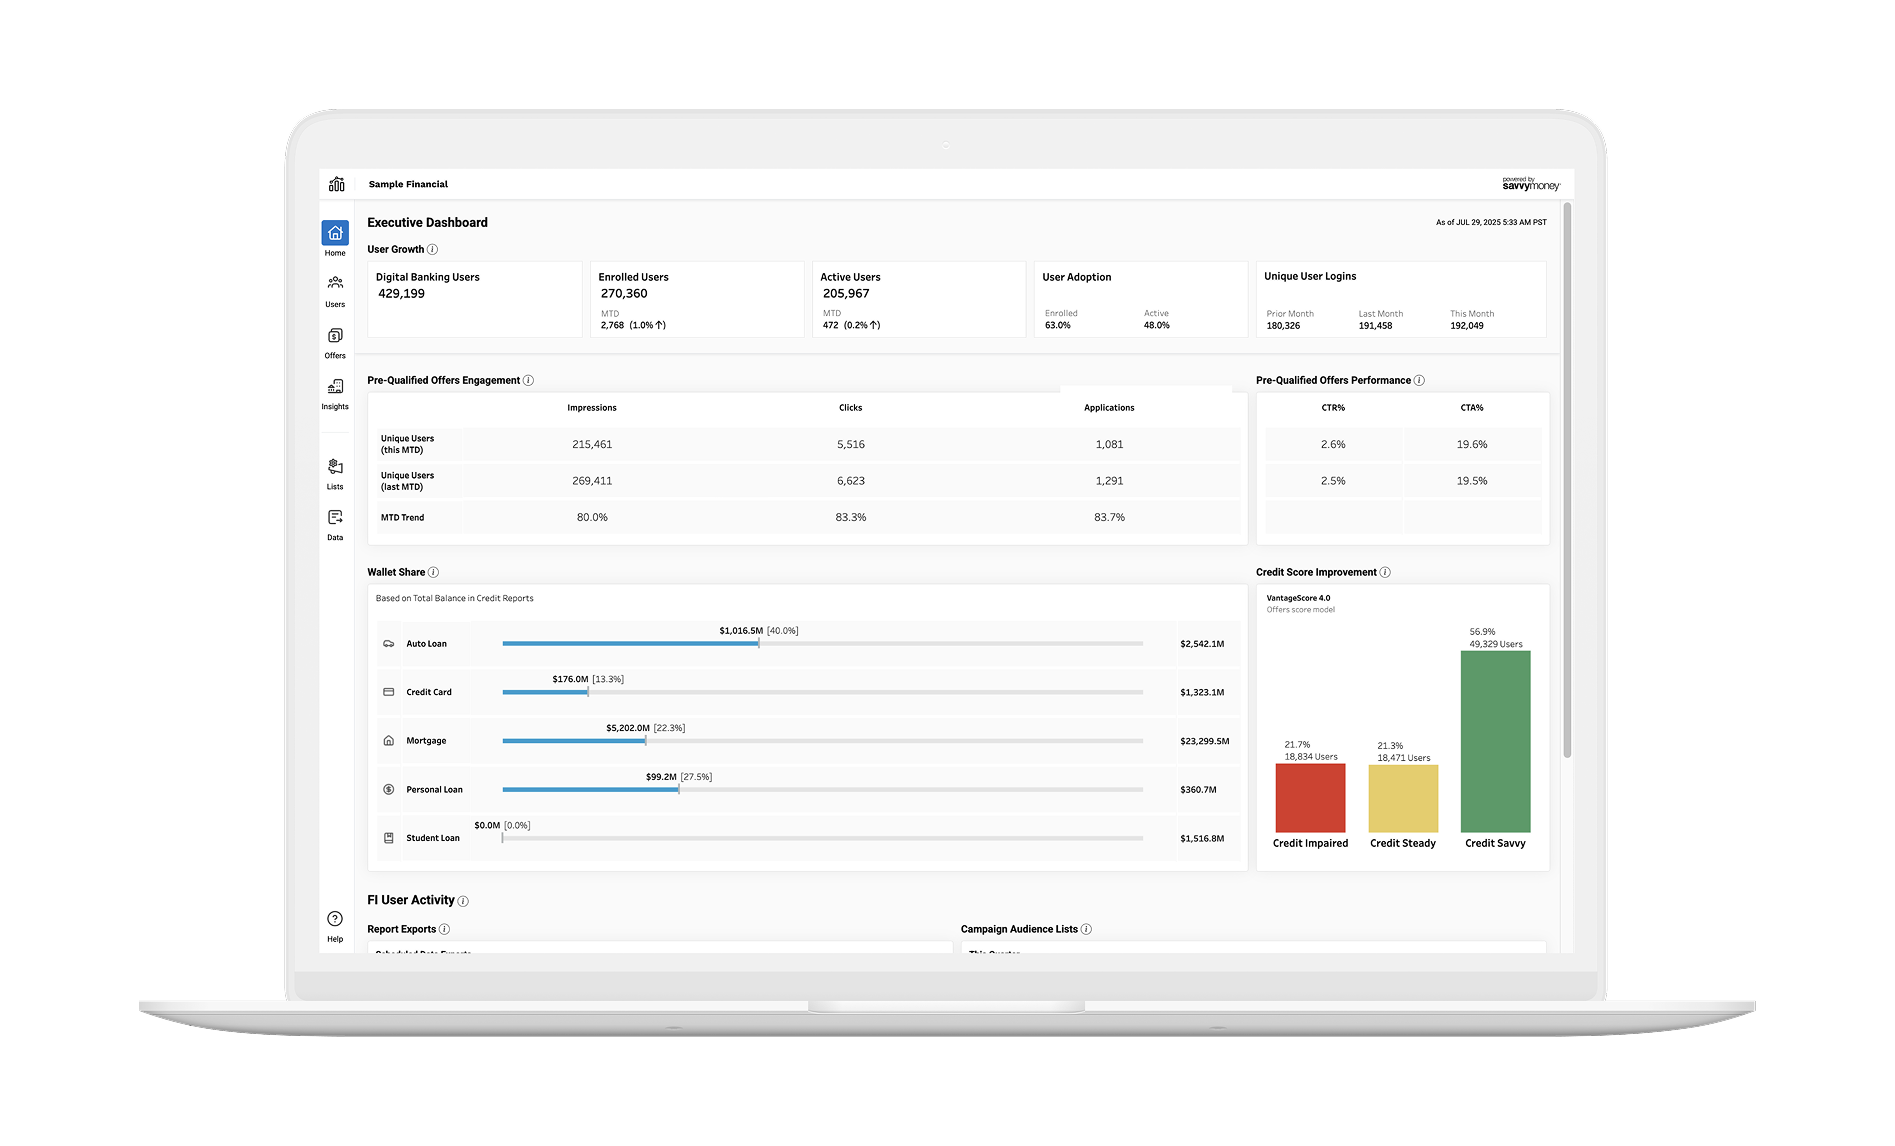Viewport: 1895px width, 1146px height.
Task: Click the dashboard logo icon top-left
Action: (x=337, y=184)
